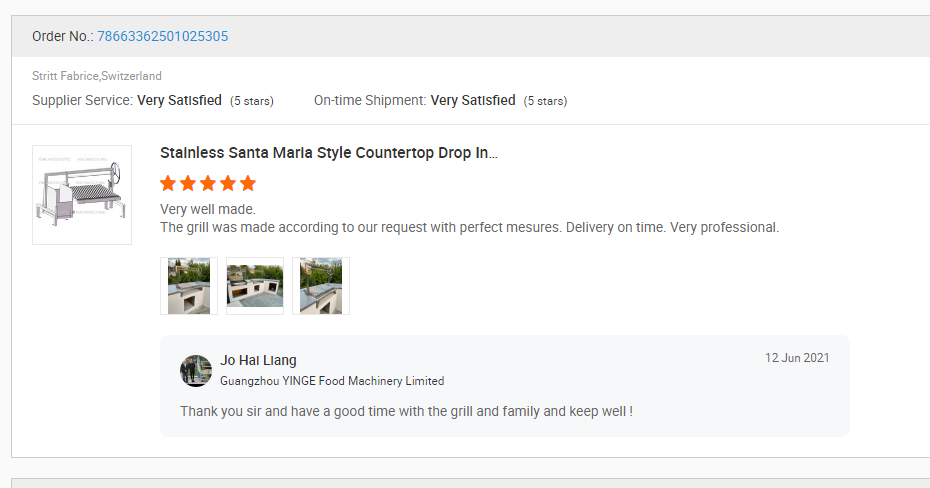Click the grill product thumbnail image
This screenshot has width=930, height=488.
[82, 195]
